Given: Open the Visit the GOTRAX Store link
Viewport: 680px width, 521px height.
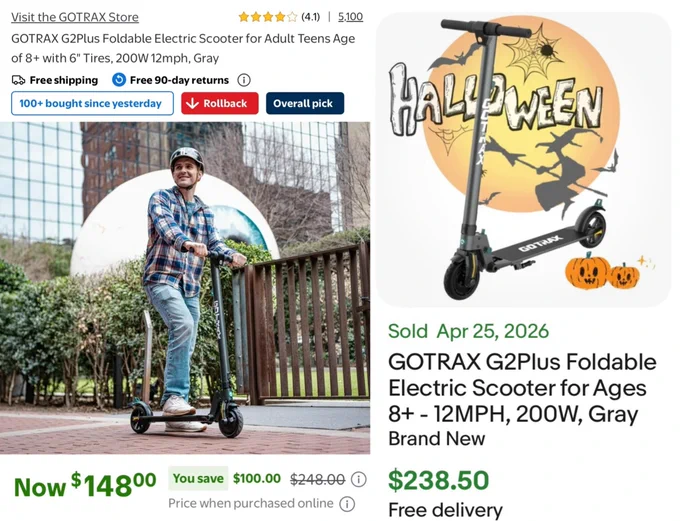Looking at the screenshot, I should tap(75, 17).
